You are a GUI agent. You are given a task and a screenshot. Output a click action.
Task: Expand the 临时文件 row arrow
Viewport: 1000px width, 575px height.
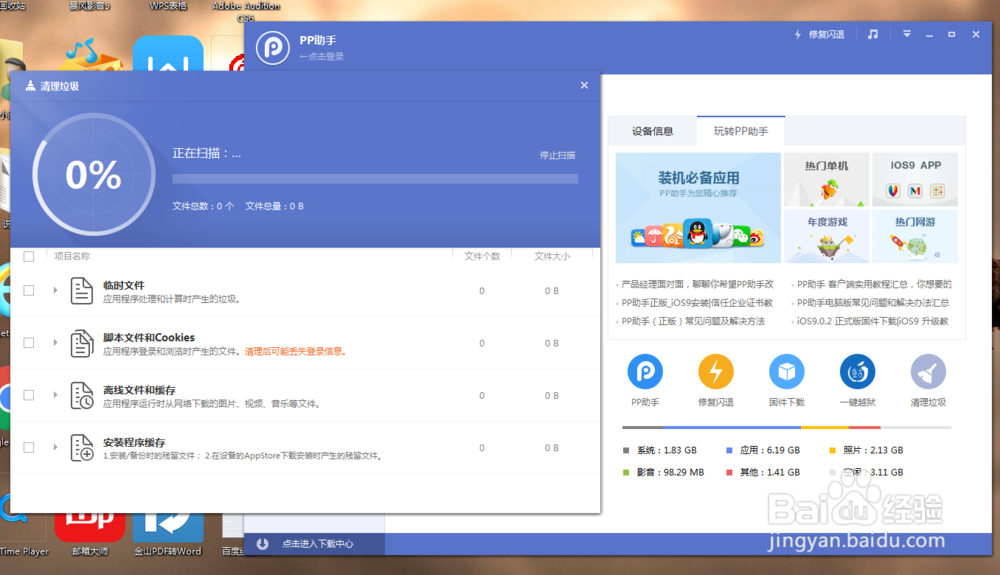click(55, 291)
